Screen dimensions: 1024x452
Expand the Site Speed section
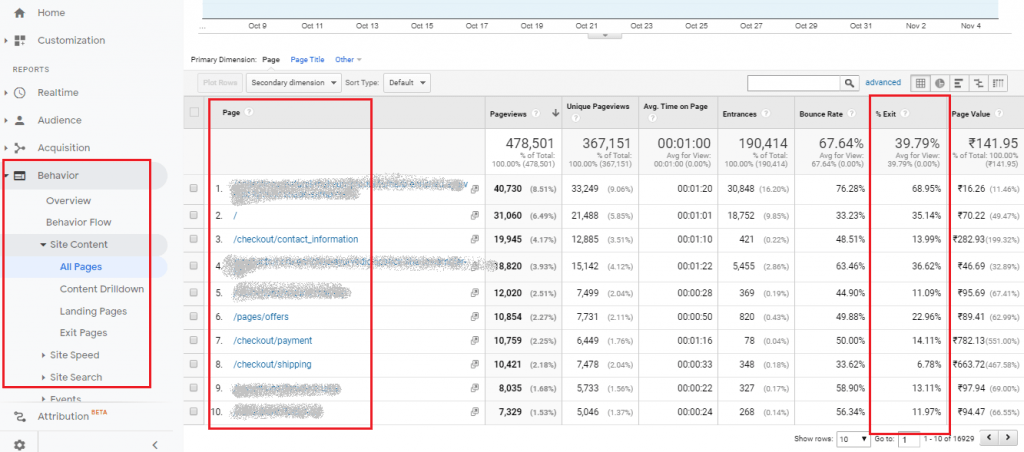point(44,355)
